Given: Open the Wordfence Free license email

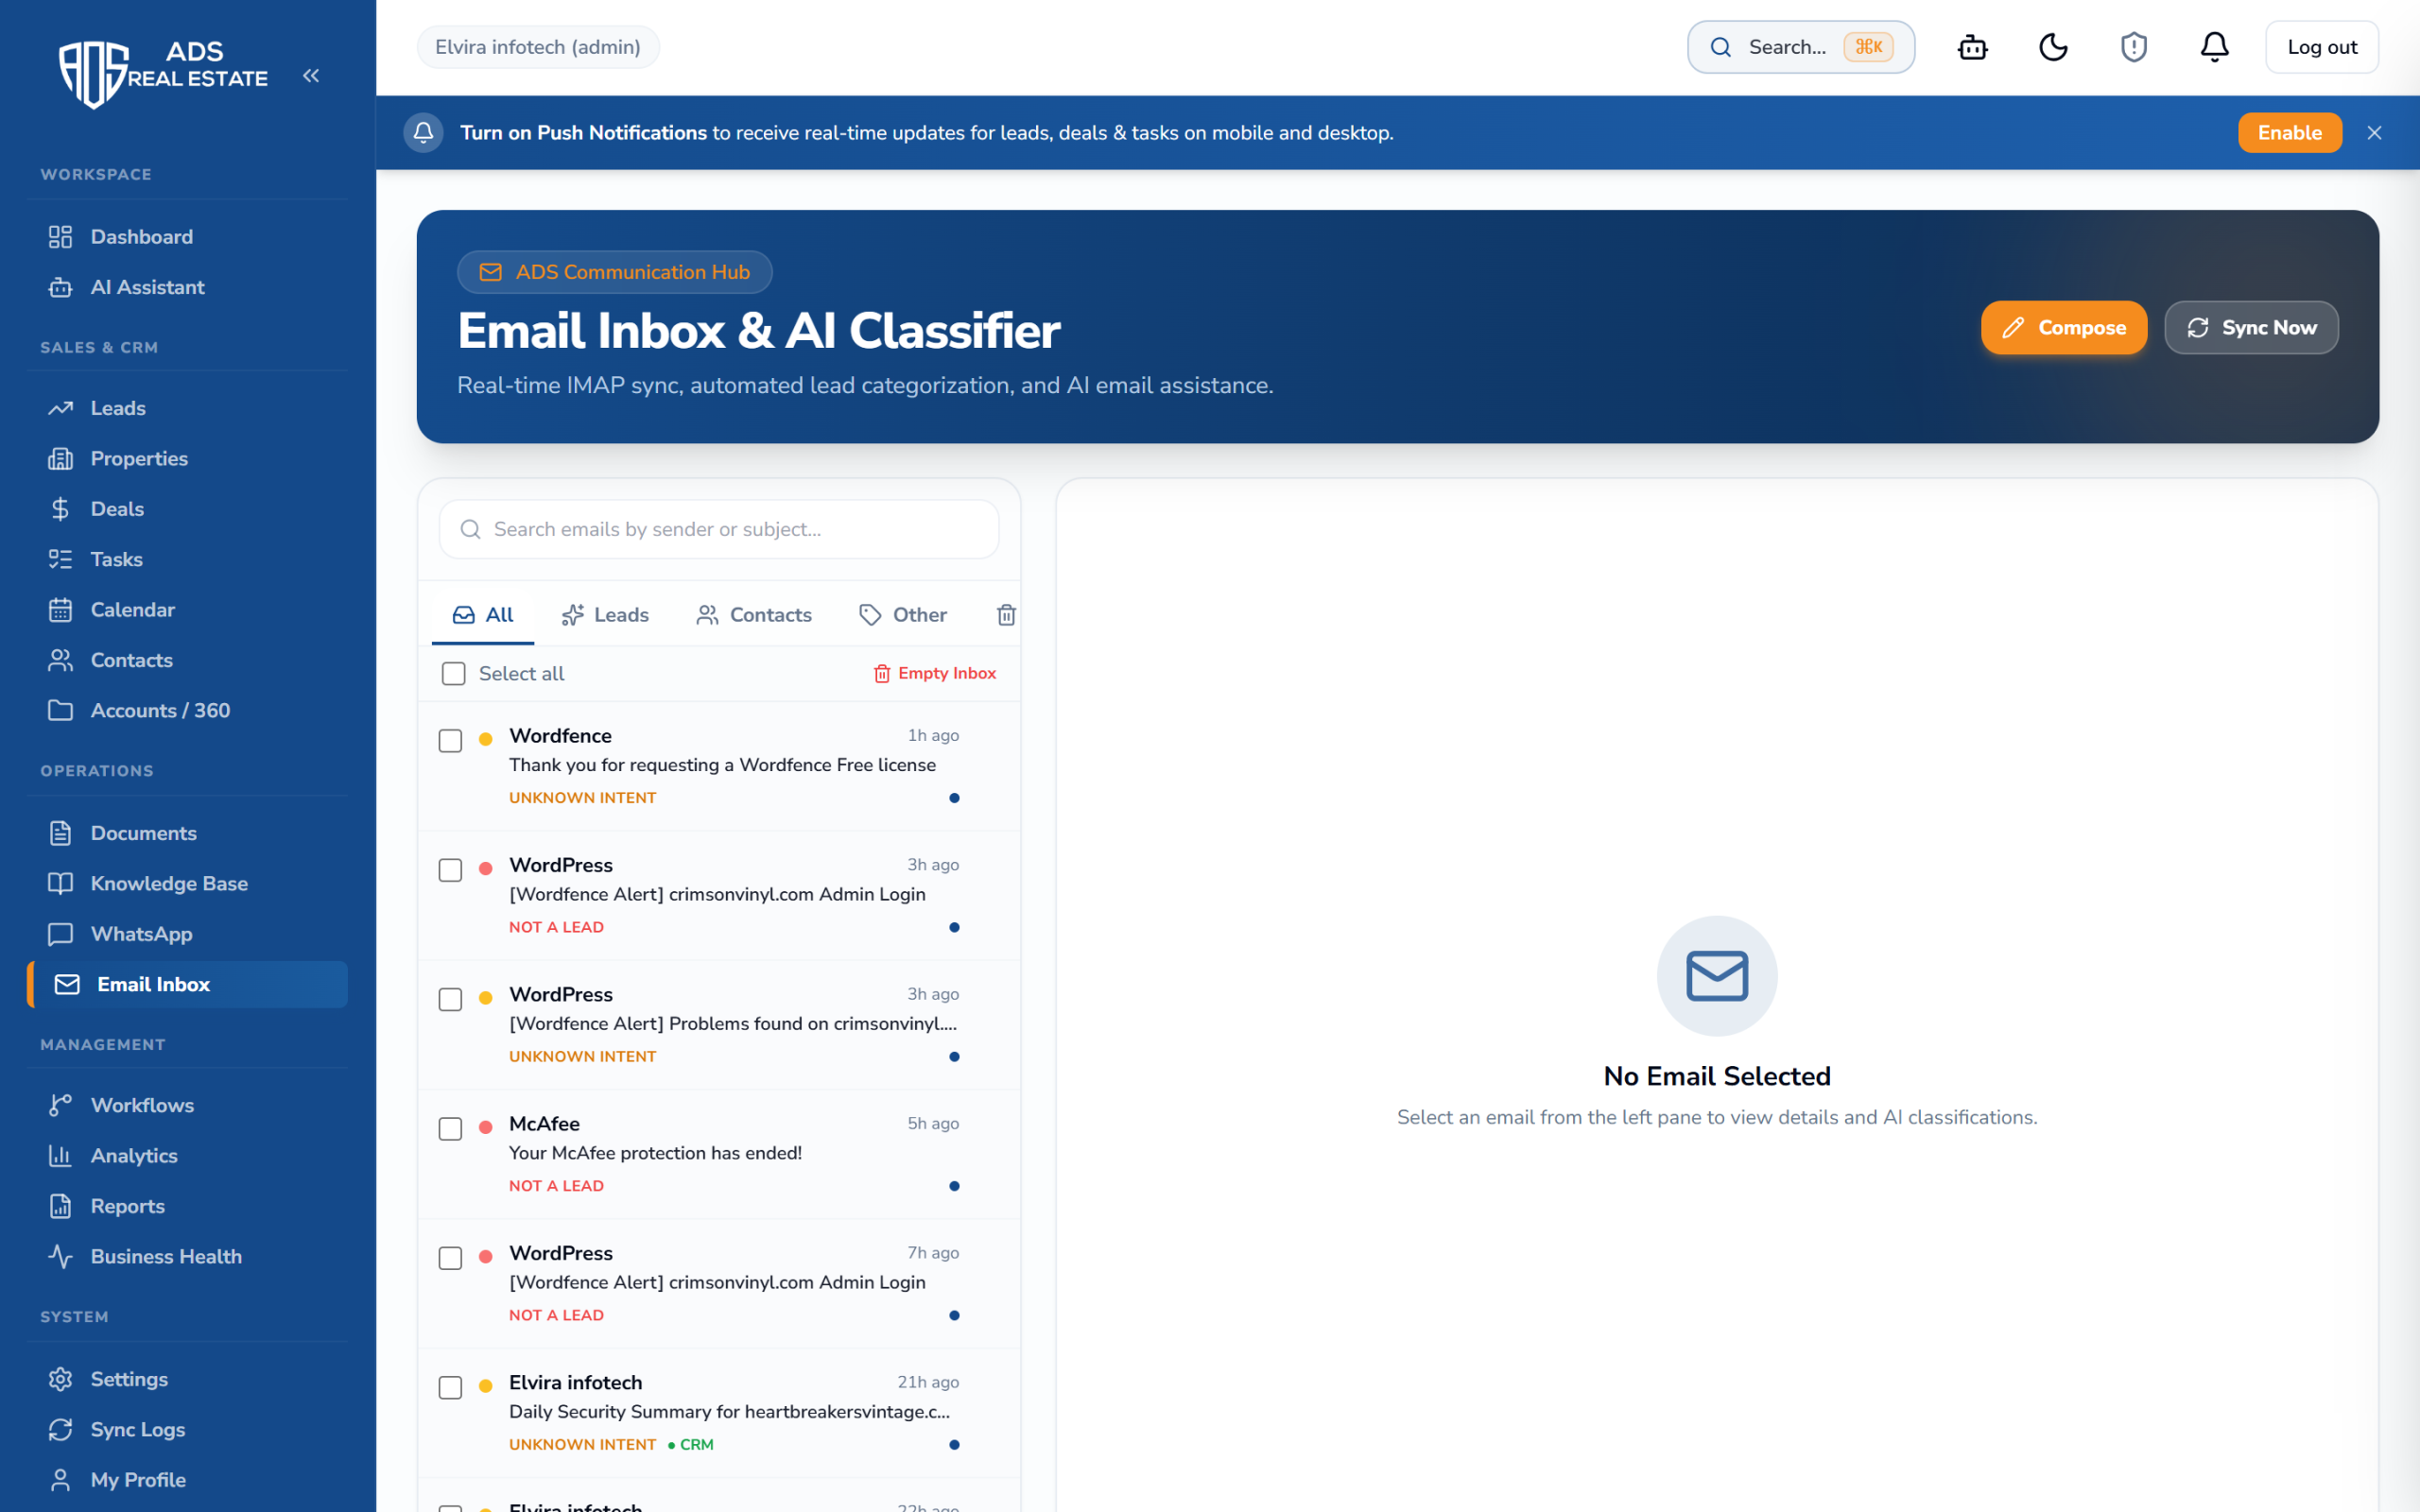Looking at the screenshot, I should pos(719,766).
